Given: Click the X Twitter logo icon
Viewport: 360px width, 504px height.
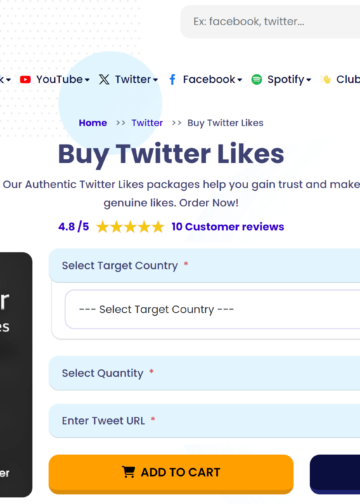Looking at the screenshot, I should click(104, 79).
